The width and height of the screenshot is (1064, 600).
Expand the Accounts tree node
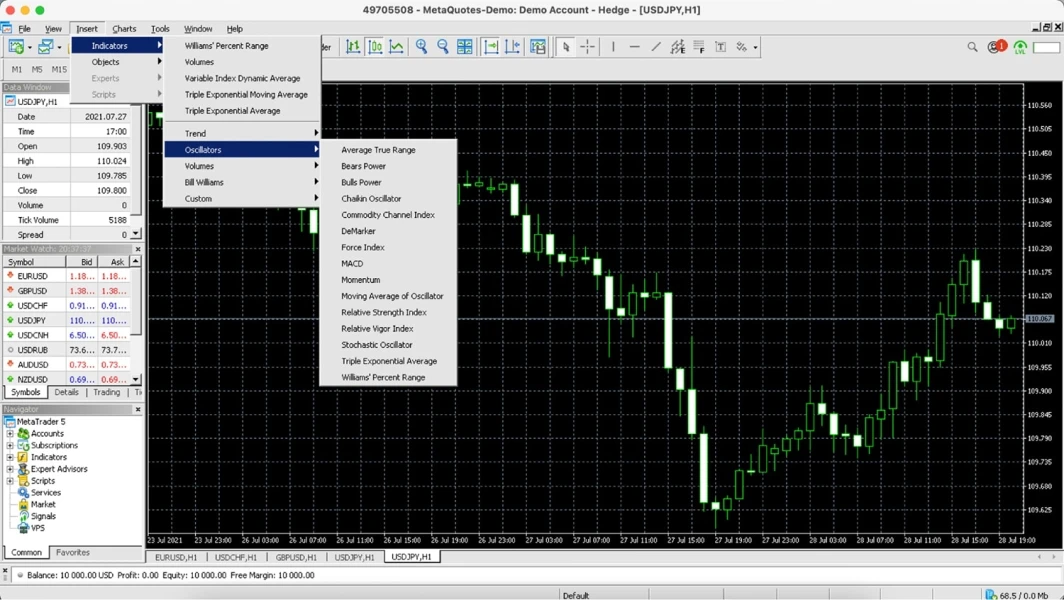coord(10,434)
